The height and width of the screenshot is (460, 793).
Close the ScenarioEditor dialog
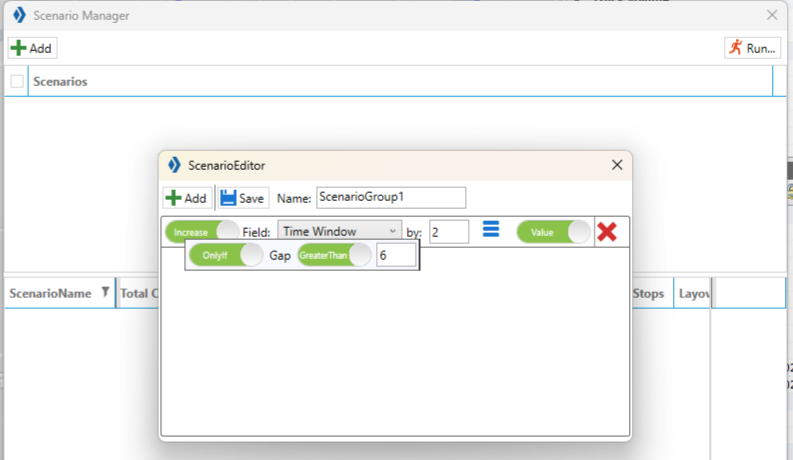click(617, 165)
